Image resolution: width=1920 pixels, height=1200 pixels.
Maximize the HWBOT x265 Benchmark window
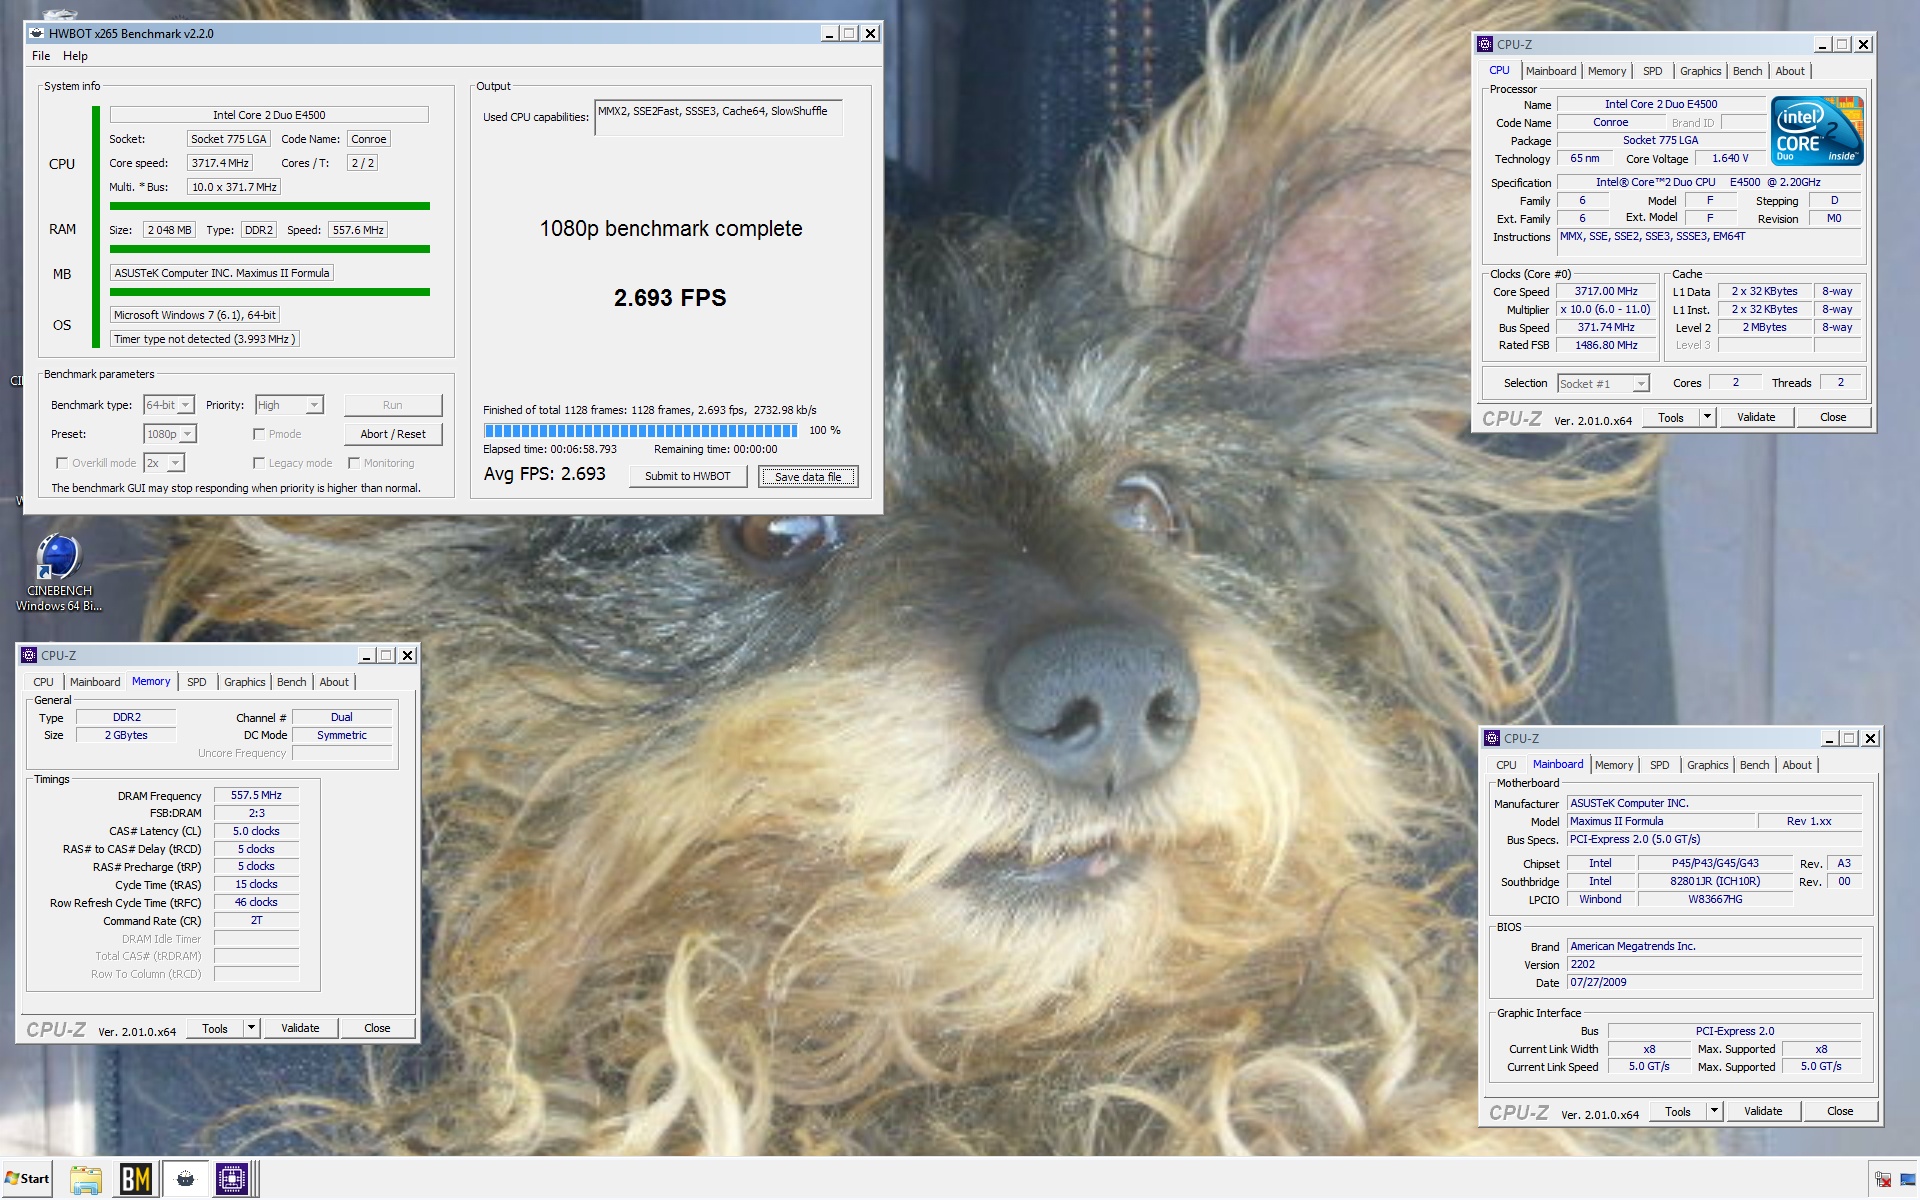pyautogui.click(x=849, y=33)
